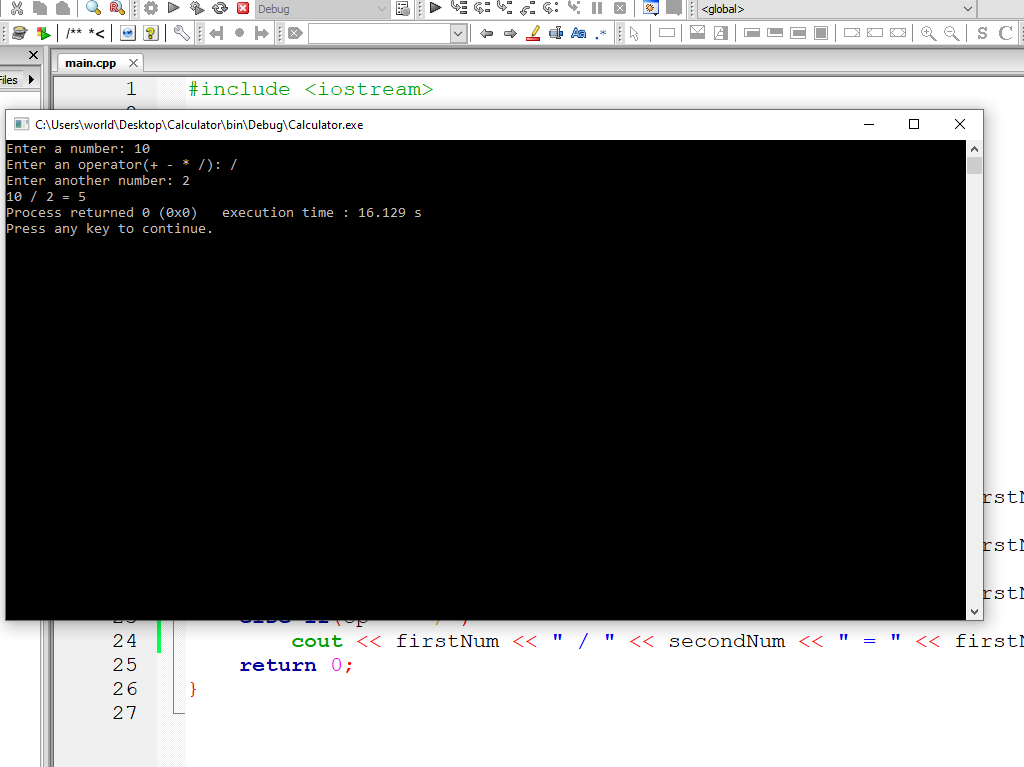Open the Debug build target dropdown

[322, 9]
